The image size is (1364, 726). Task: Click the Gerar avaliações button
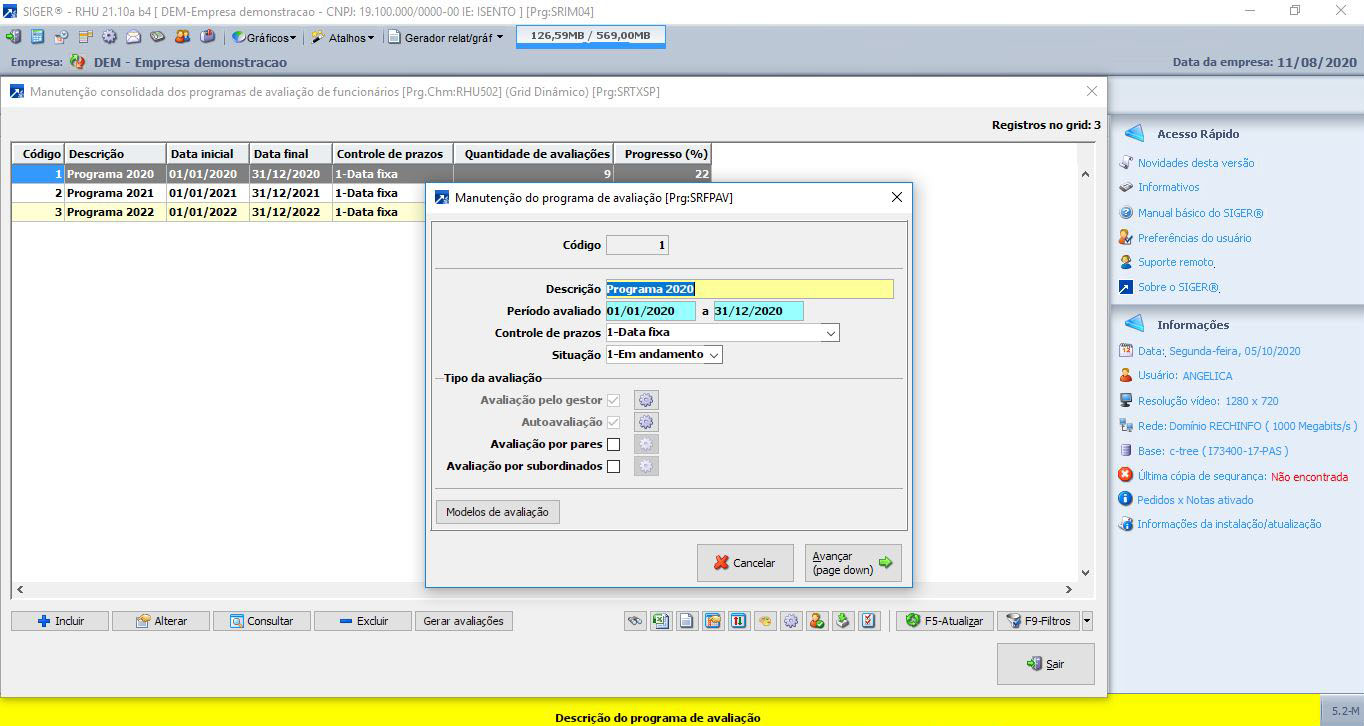tap(464, 621)
